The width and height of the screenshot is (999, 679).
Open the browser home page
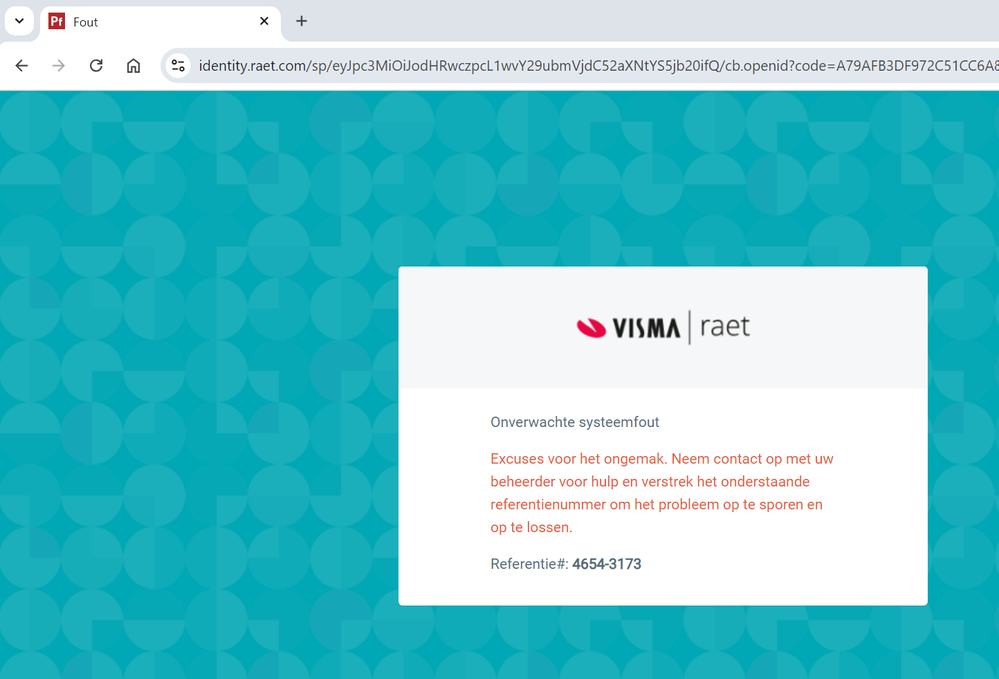tap(133, 66)
